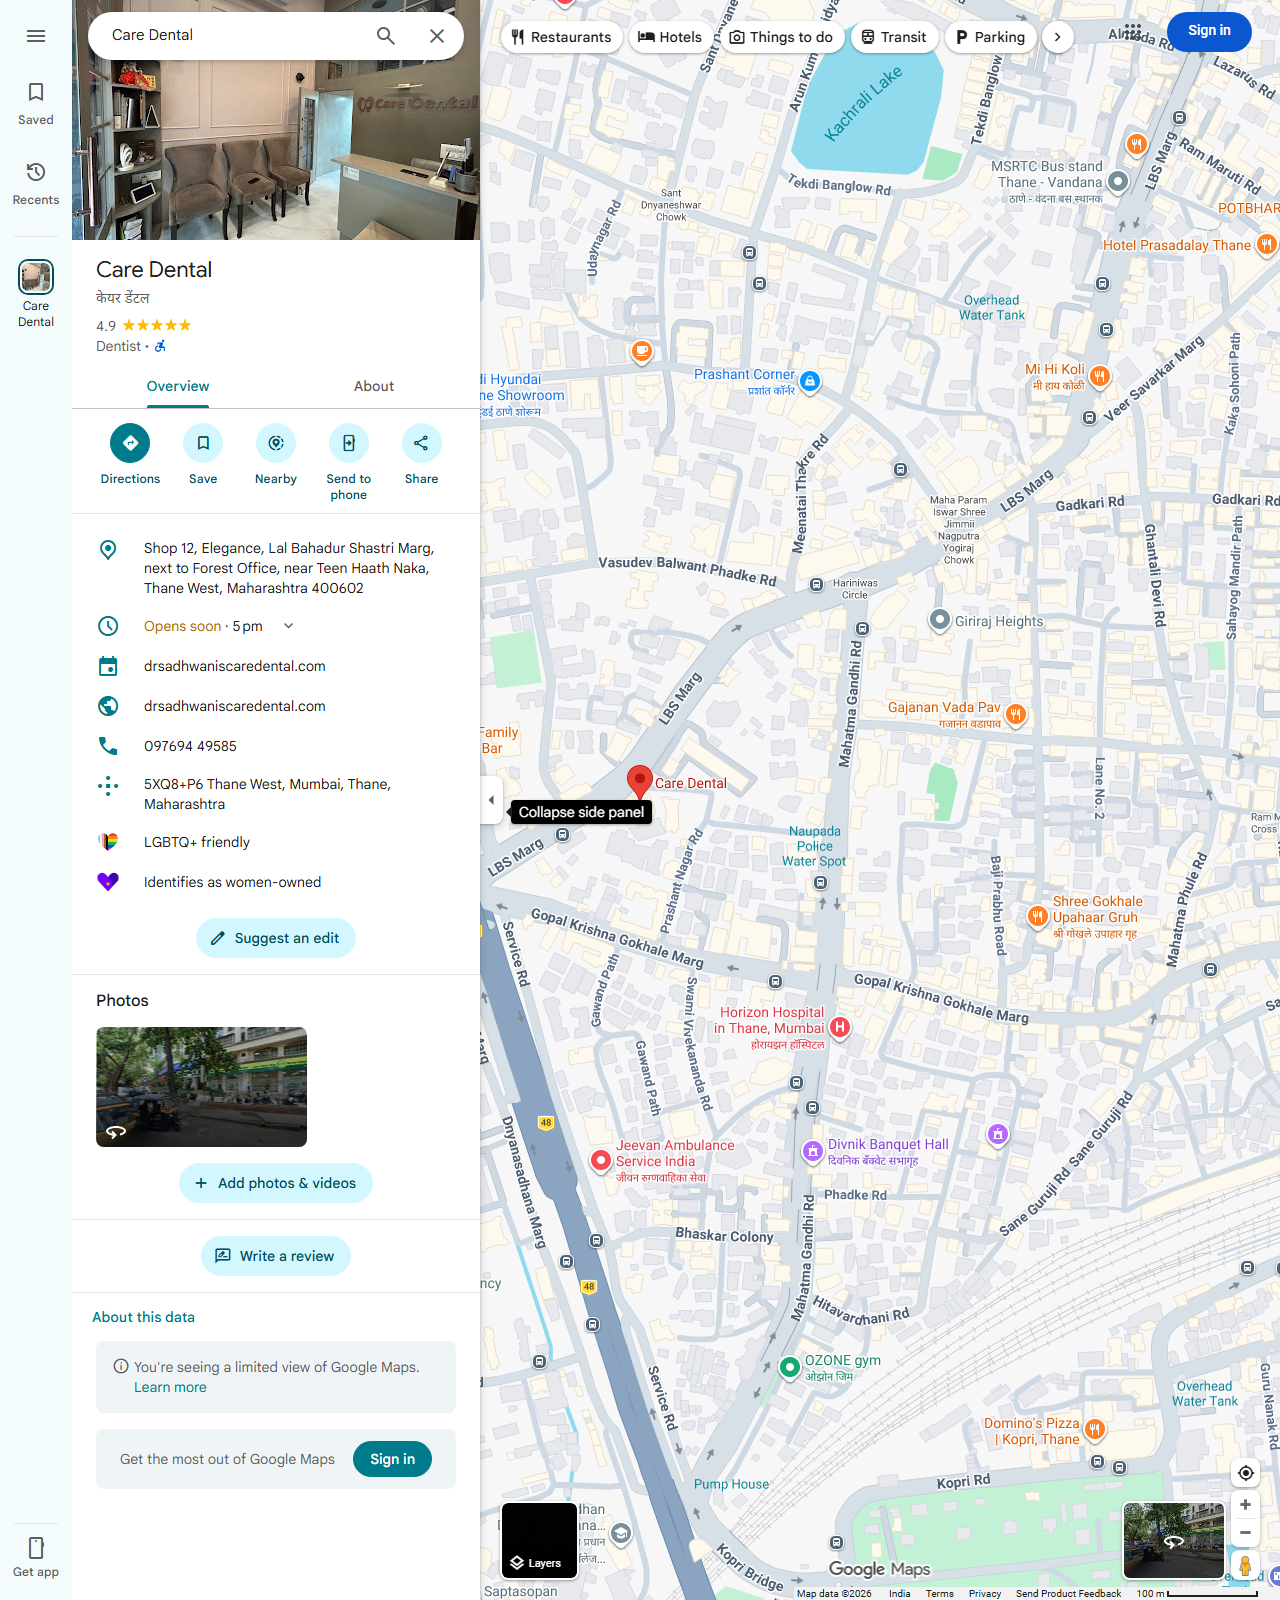1280x1600 pixels.
Task: Select the Street View pegman
Action: 1245,1565
